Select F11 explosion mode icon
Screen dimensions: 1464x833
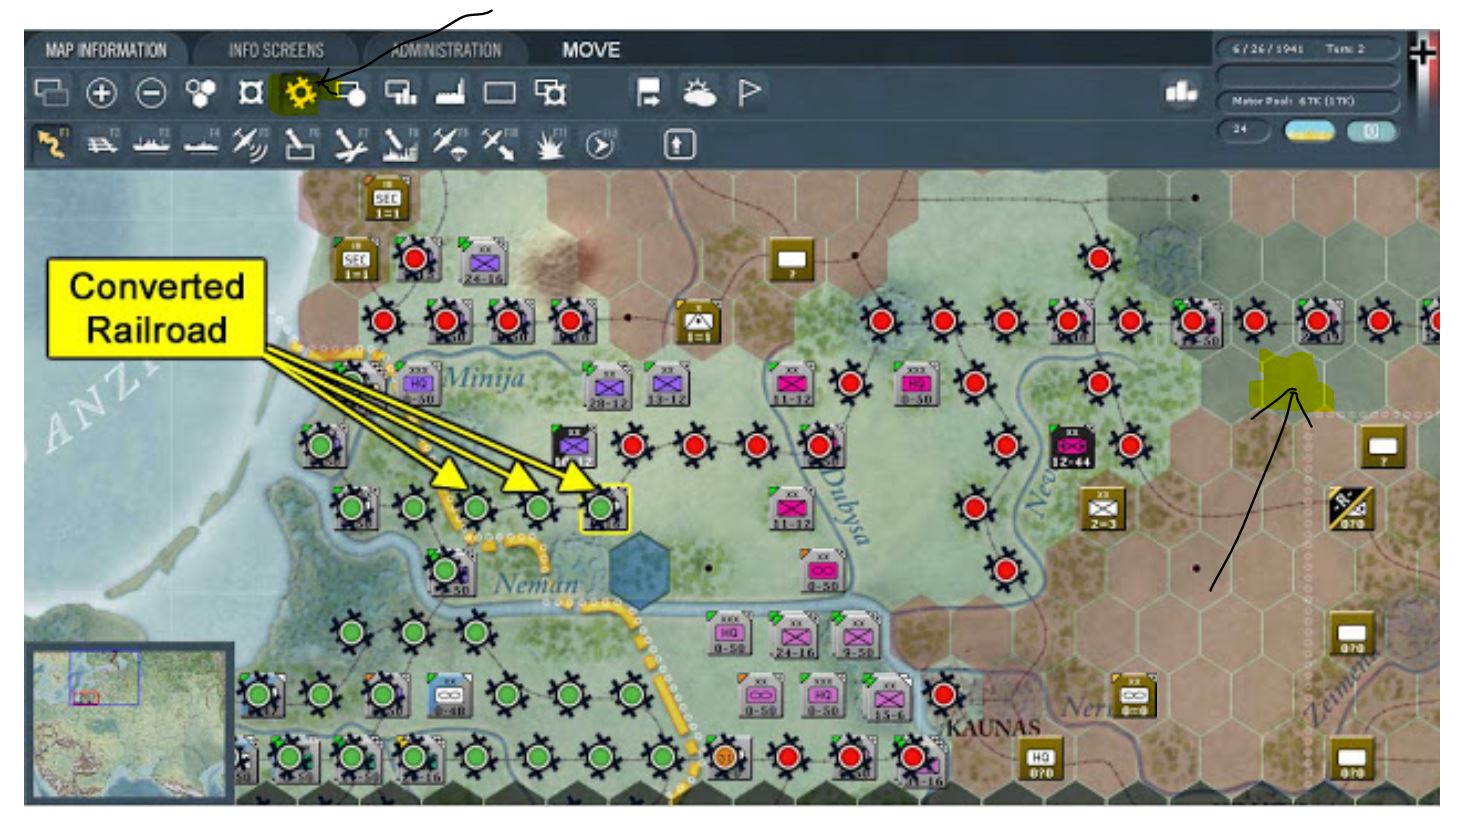(550, 144)
